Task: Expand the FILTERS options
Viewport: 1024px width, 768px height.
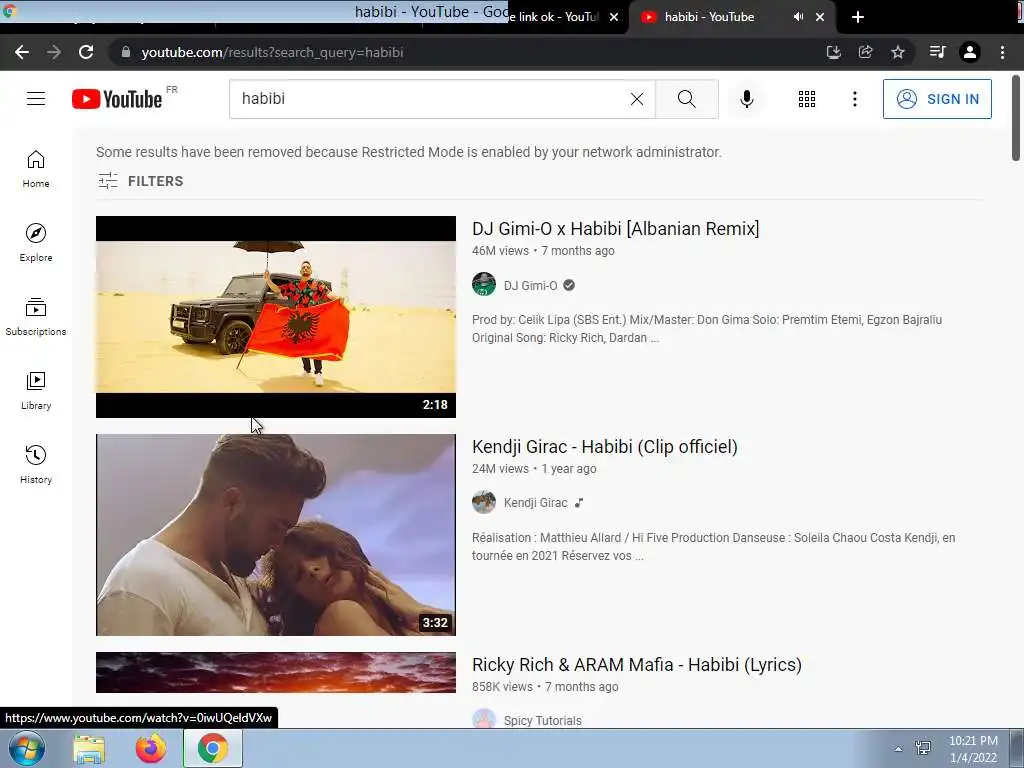Action: point(140,181)
